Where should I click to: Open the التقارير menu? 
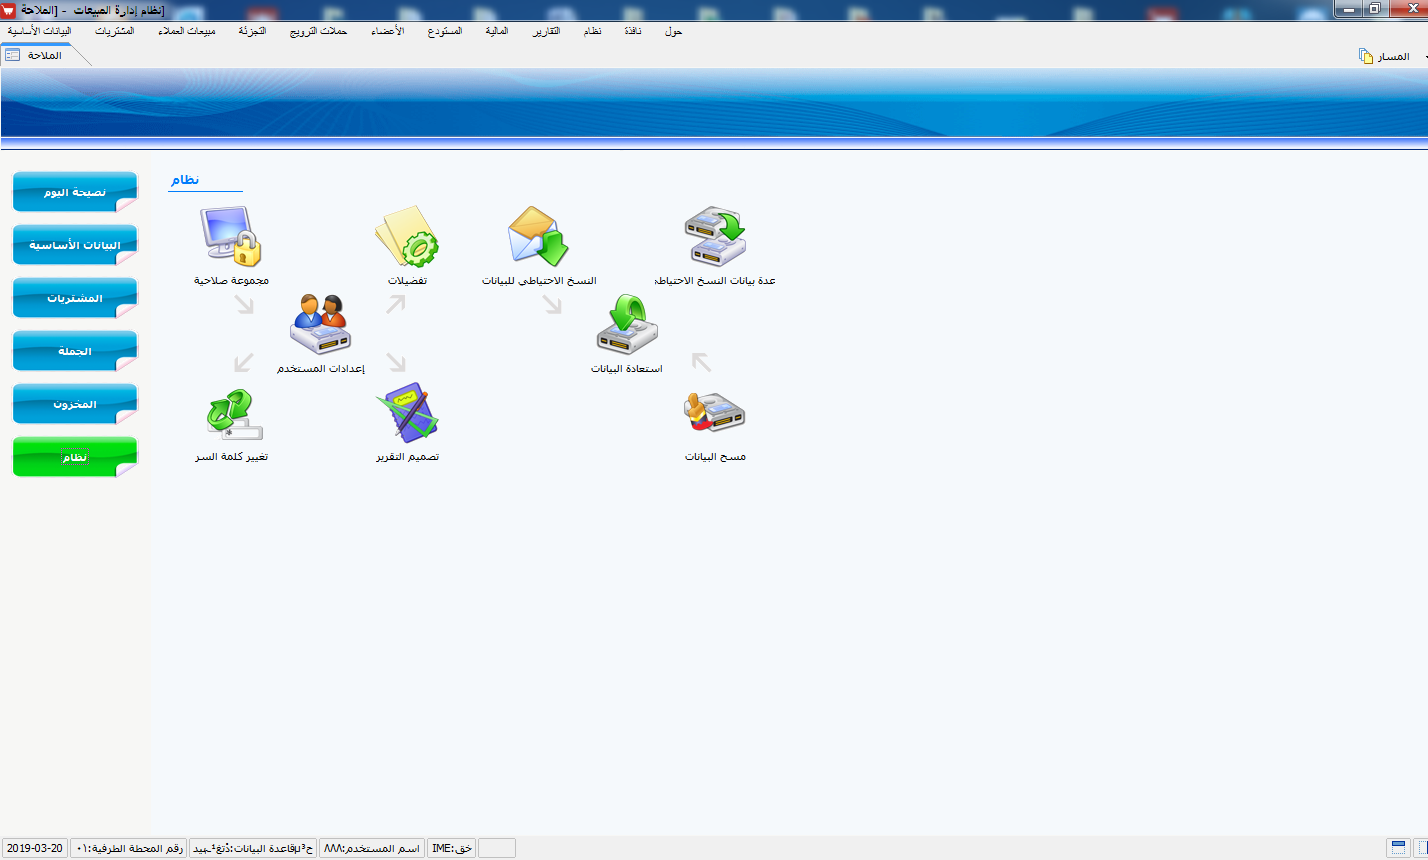pyautogui.click(x=546, y=31)
